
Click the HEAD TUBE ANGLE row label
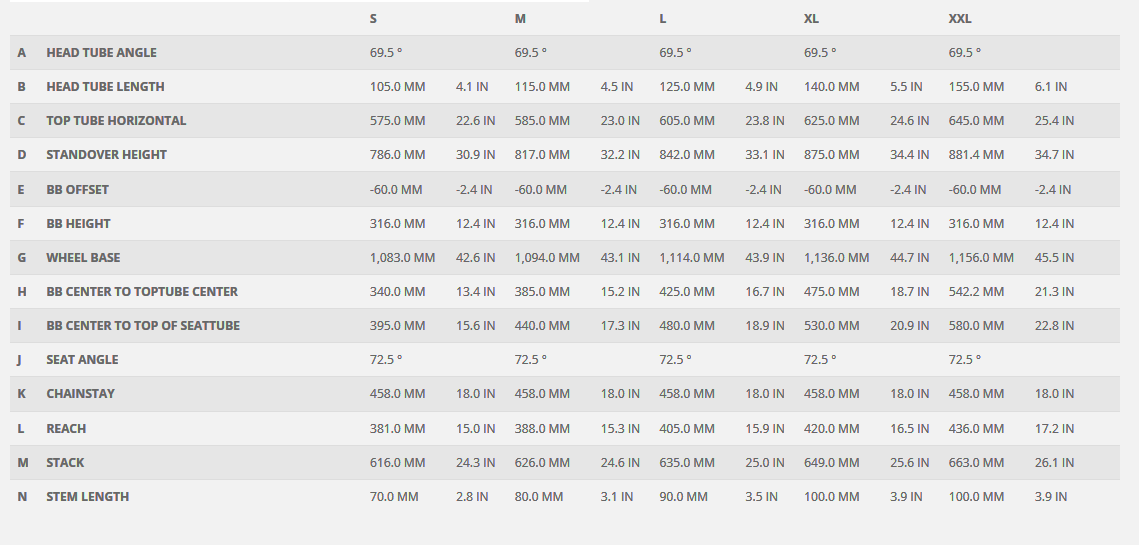pyautogui.click(x=101, y=53)
